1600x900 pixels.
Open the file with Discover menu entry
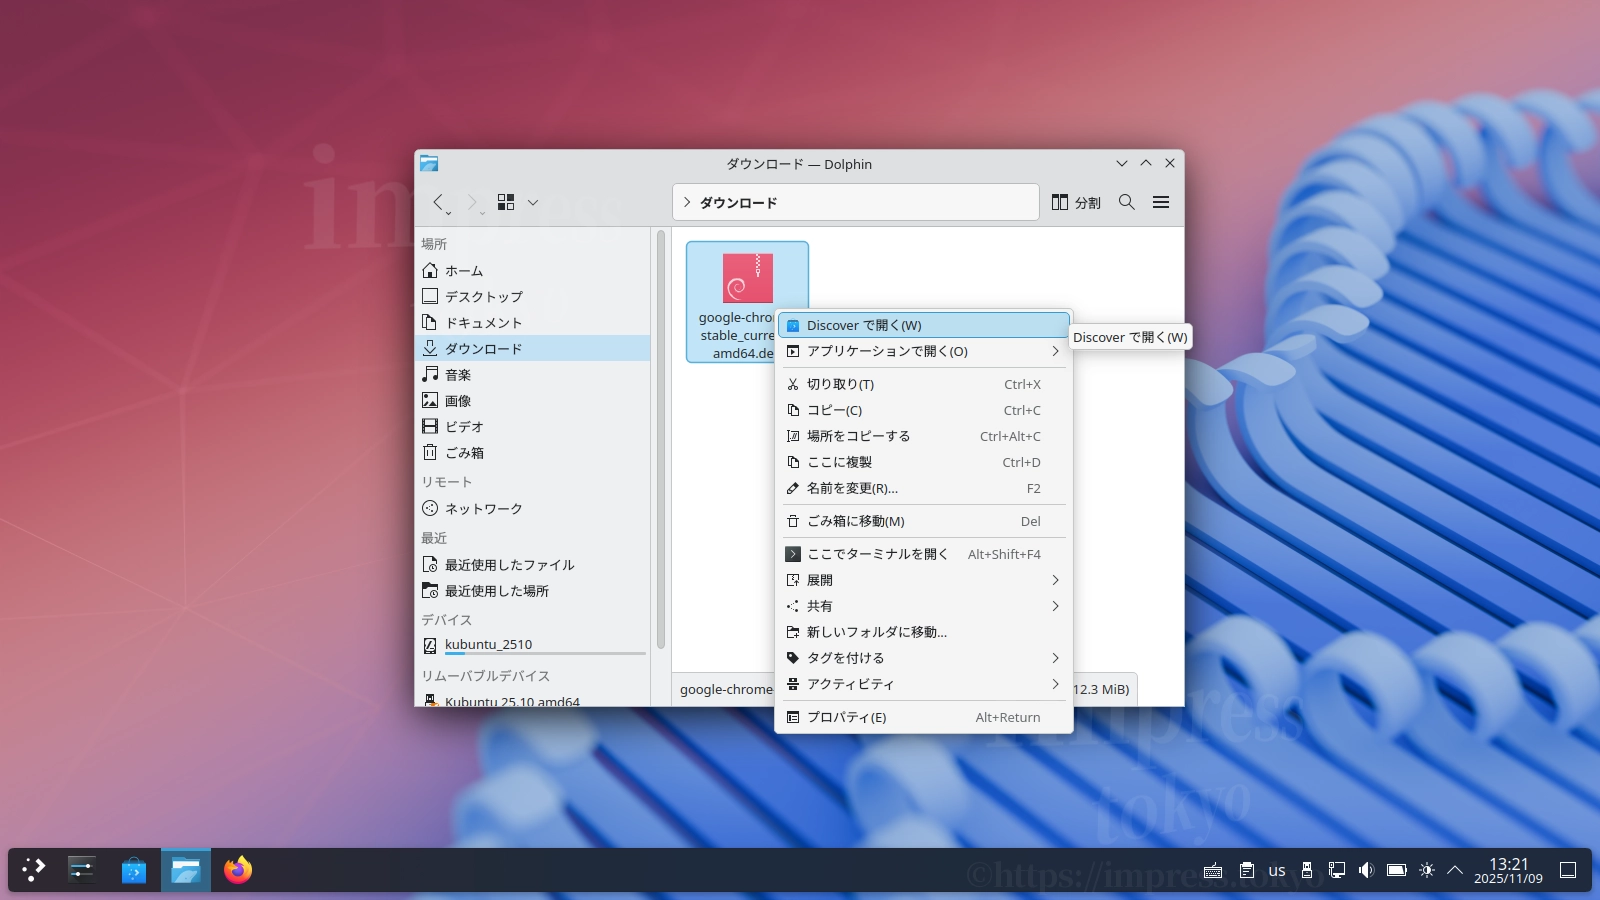[923, 325]
